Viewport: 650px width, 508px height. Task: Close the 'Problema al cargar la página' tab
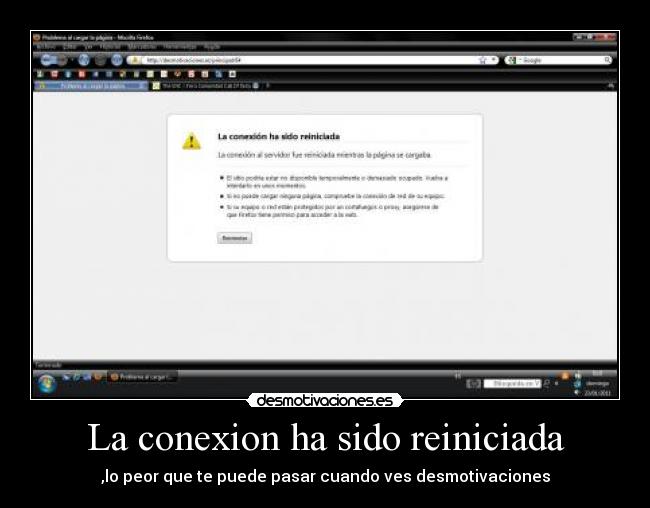tap(142, 86)
